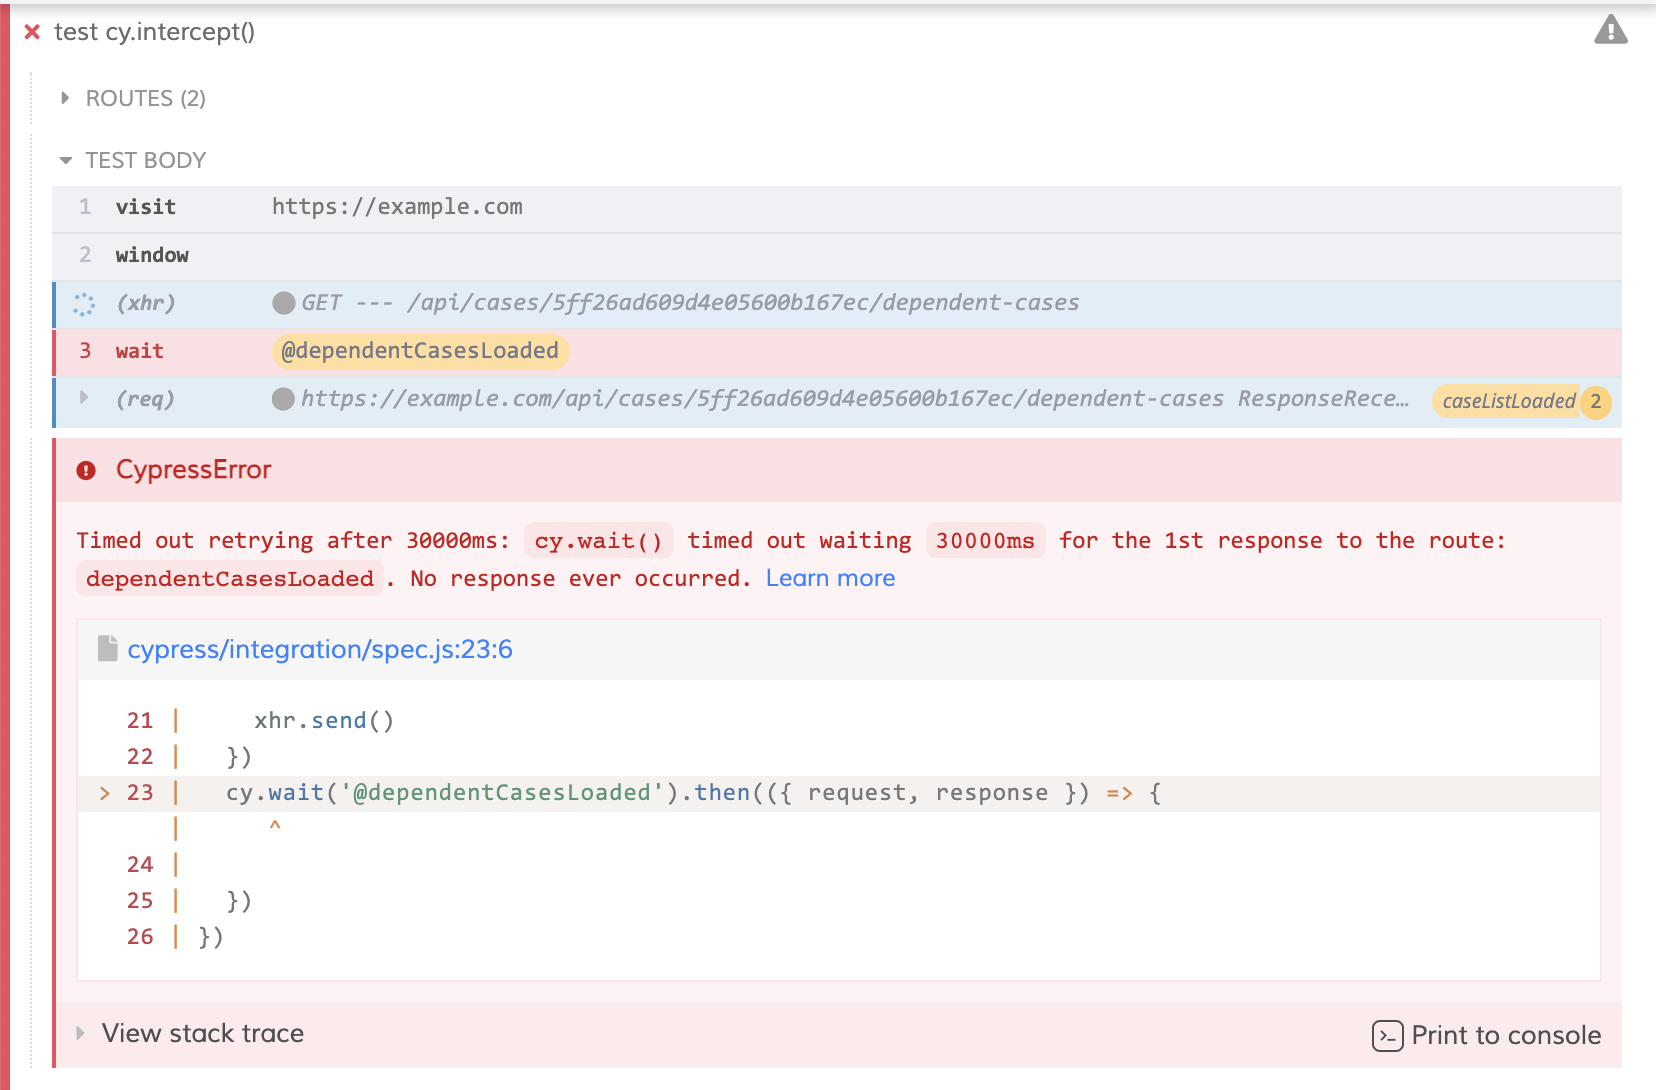Viewport: 1656px width, 1090px height.
Task: Open cypress/integration/spec.js:23:6 in editor
Action: 321,649
